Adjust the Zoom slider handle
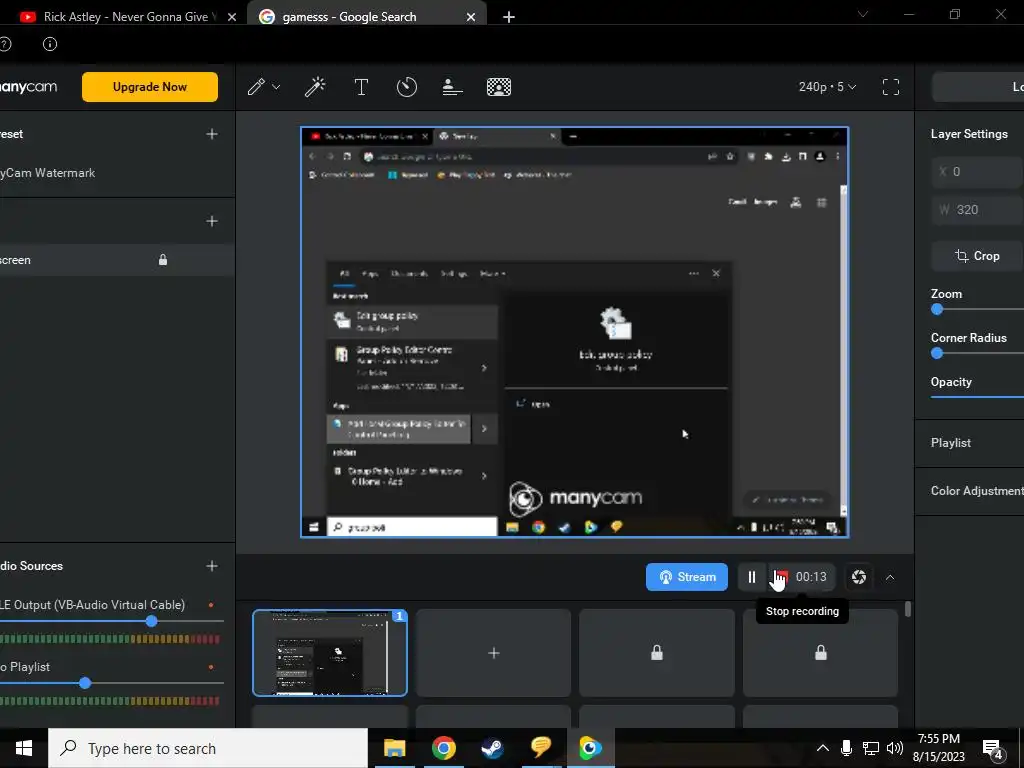 (x=937, y=310)
